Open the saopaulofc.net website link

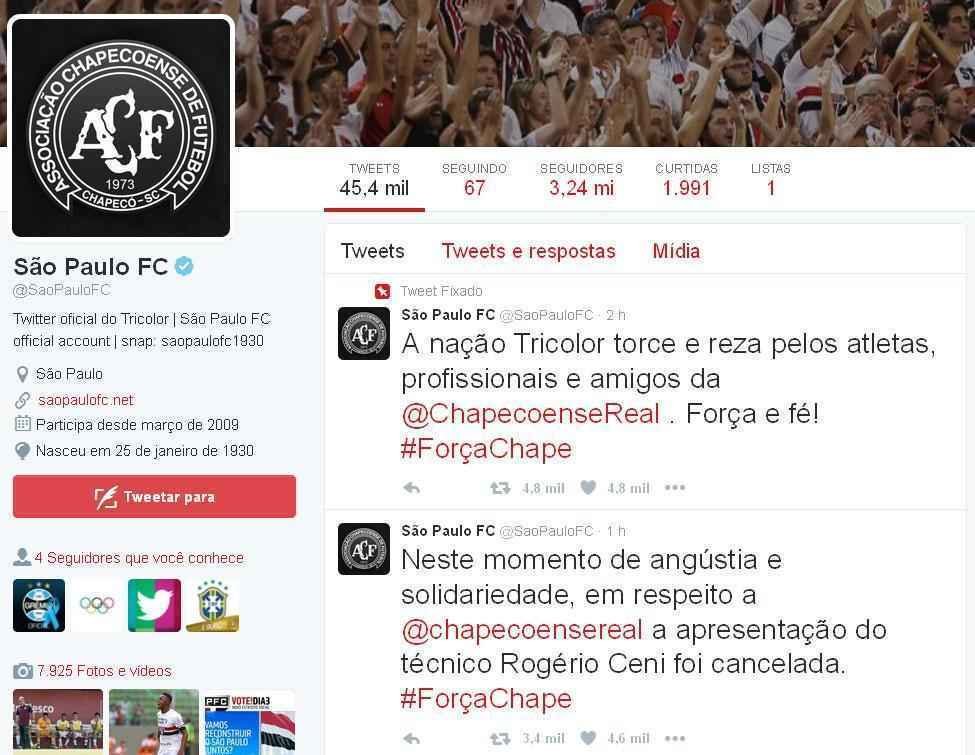[86, 400]
